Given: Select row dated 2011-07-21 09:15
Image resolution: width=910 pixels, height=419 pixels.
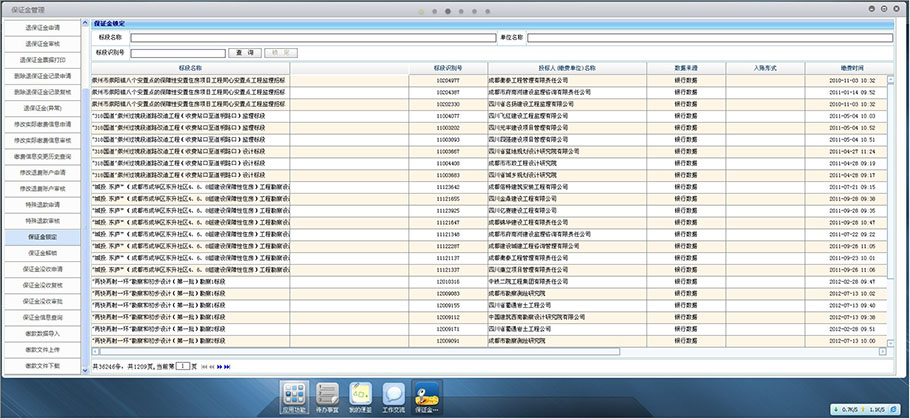Looking at the screenshot, I should click(489, 187).
